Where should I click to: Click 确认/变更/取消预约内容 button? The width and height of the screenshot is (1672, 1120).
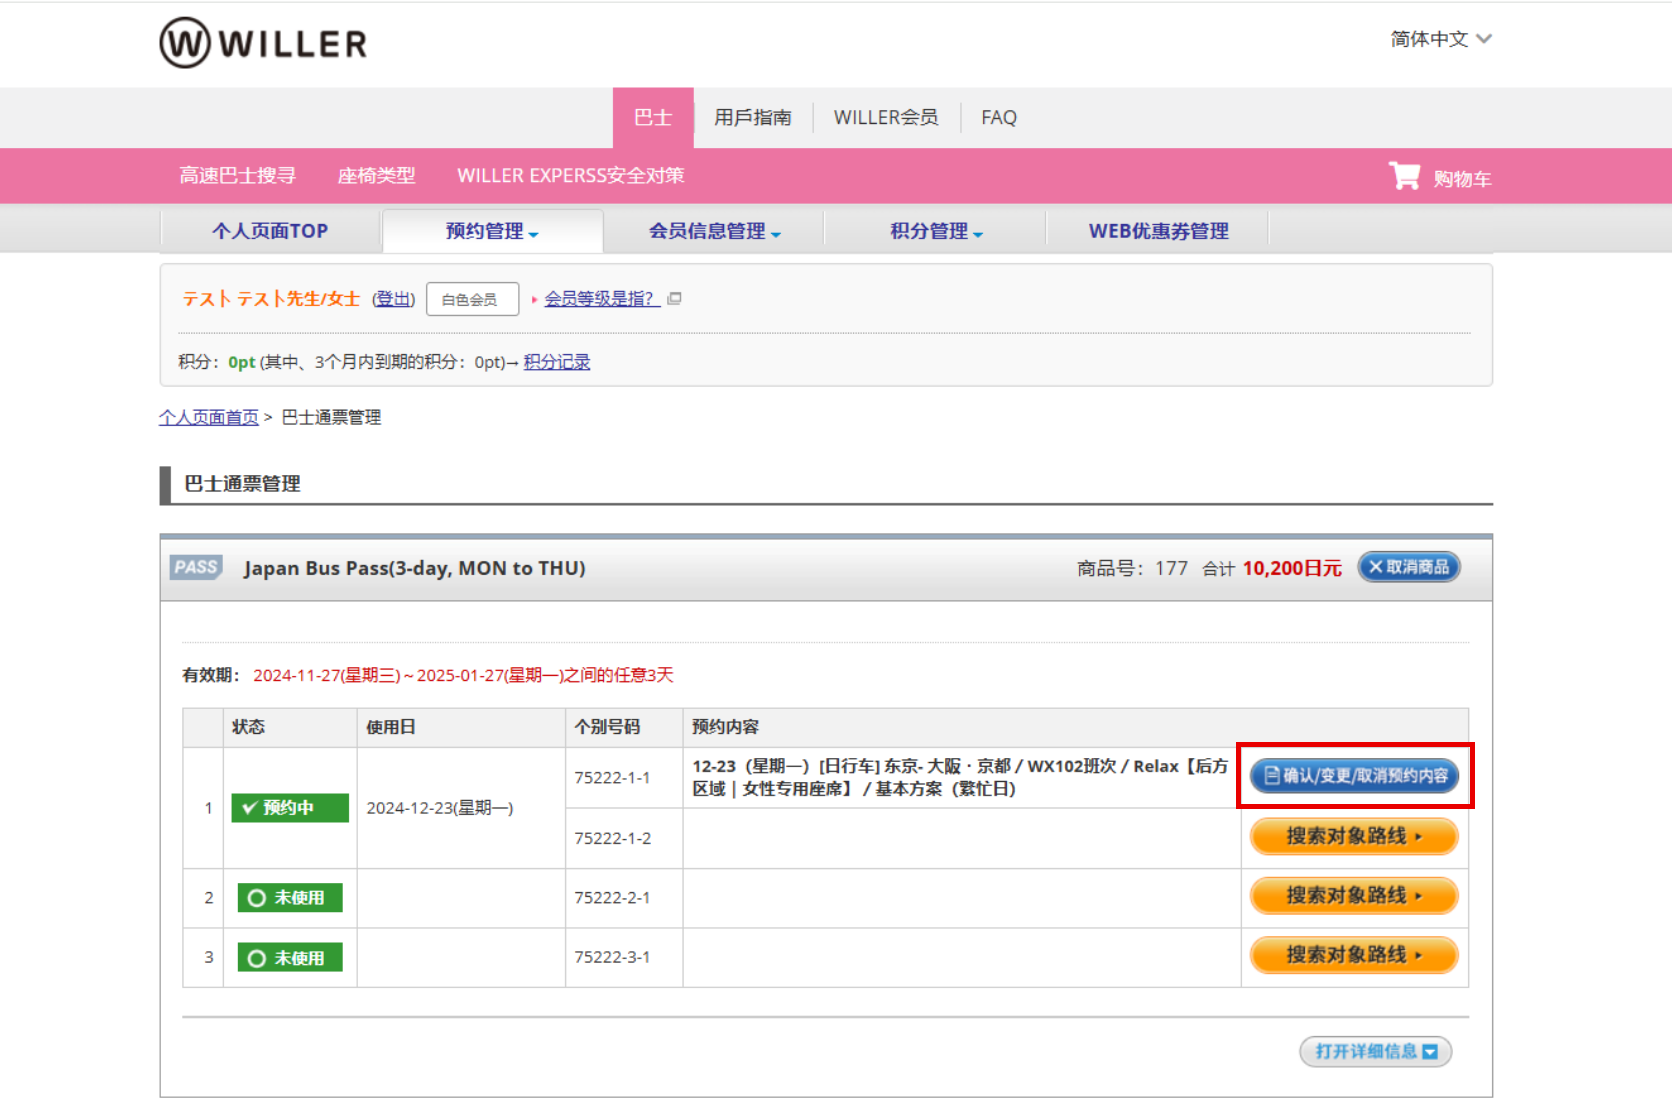[x=1355, y=776]
